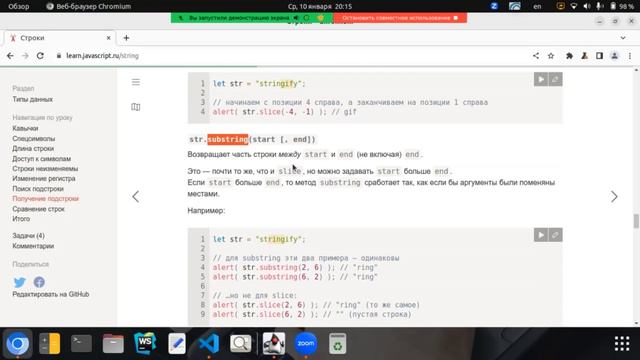Open a new browser tab
The image size is (640, 360).
click(126, 38)
